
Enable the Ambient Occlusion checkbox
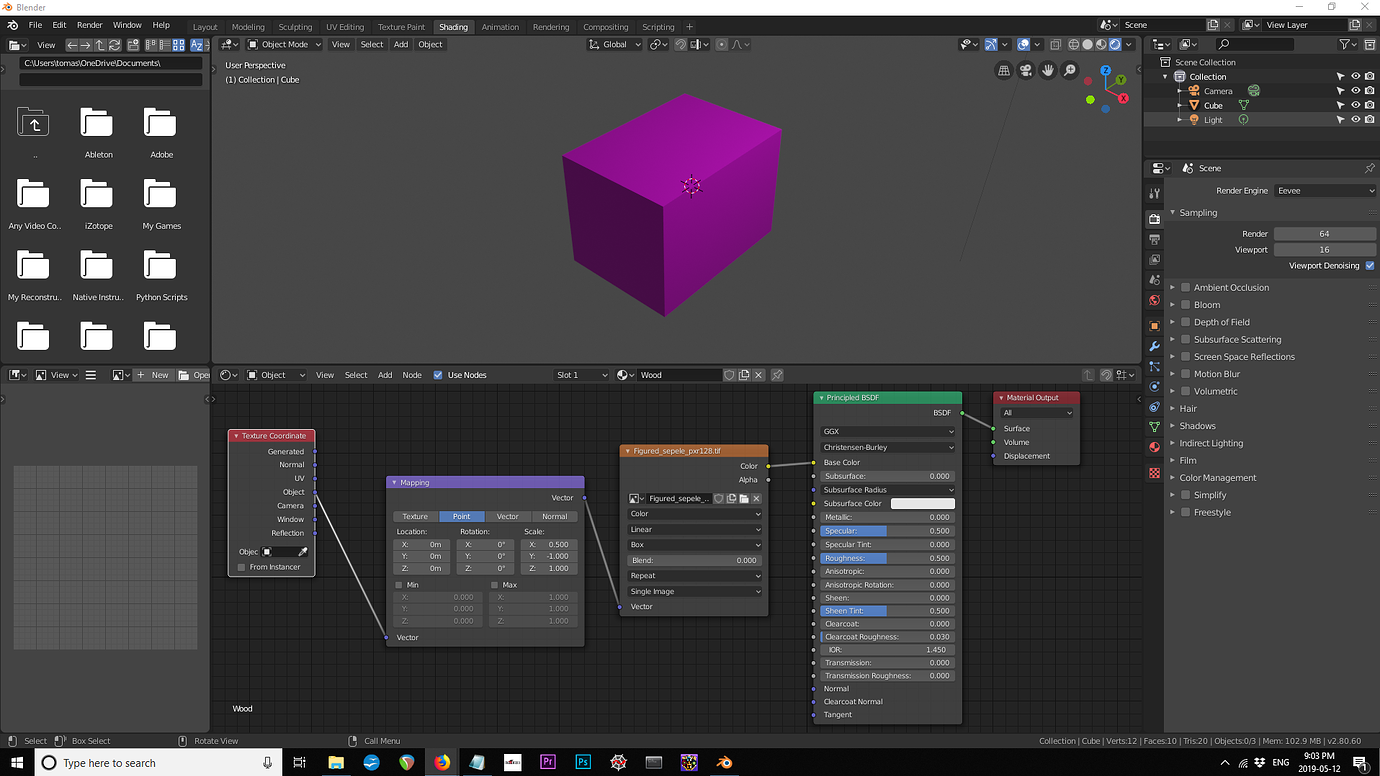pos(1186,288)
